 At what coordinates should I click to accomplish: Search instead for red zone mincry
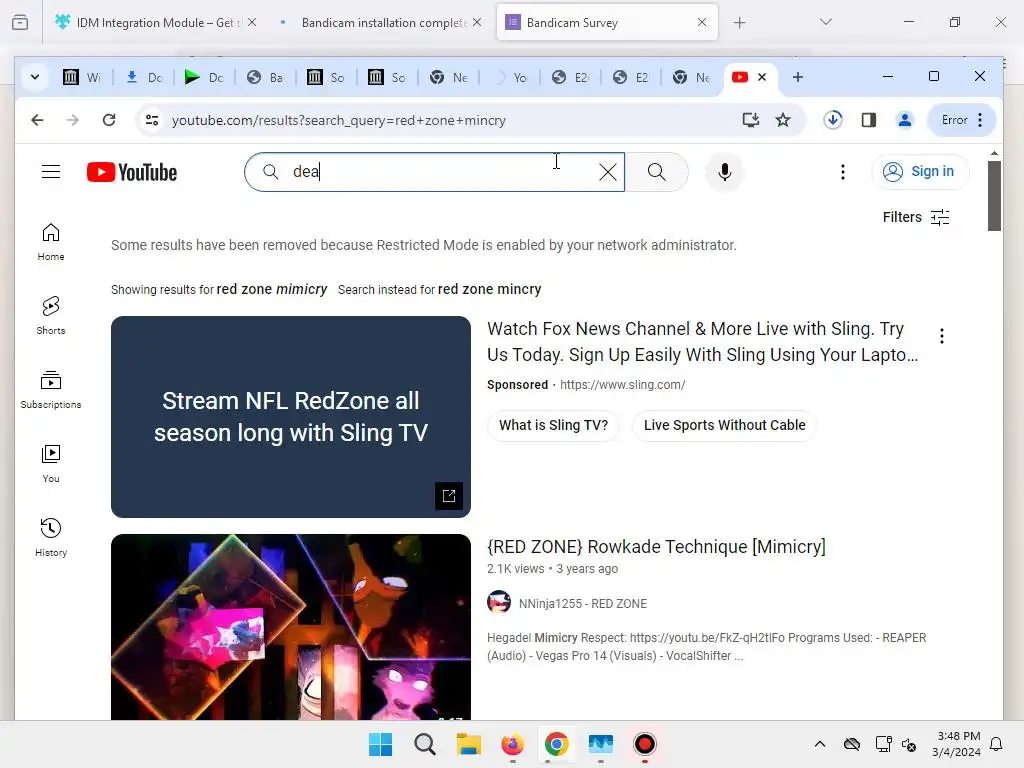coord(489,289)
